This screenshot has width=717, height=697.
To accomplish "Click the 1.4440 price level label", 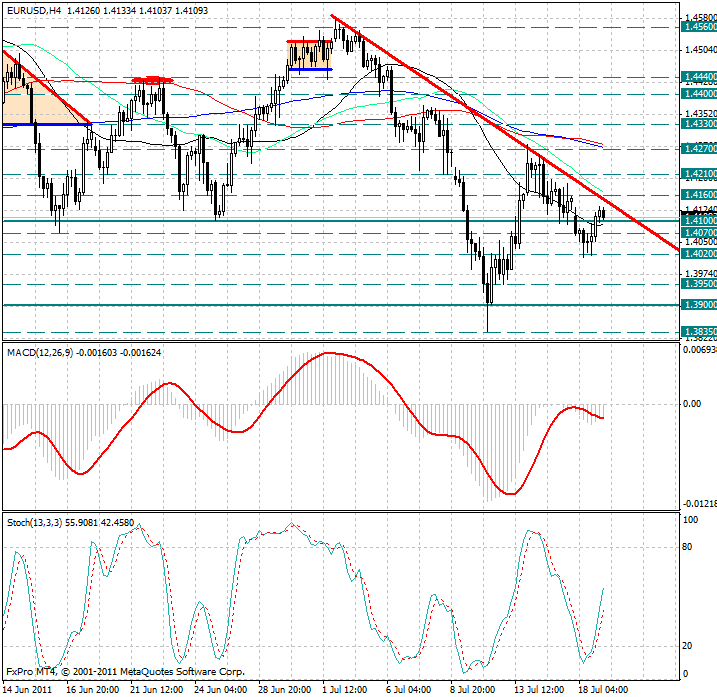I will click(x=699, y=76).
